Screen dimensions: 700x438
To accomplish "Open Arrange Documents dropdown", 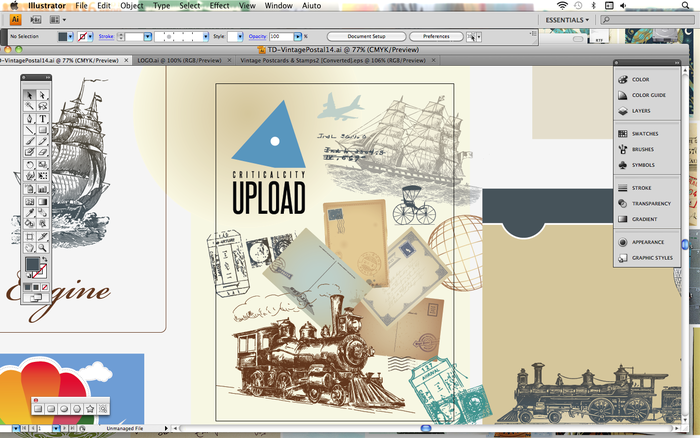I will tap(57, 20).
